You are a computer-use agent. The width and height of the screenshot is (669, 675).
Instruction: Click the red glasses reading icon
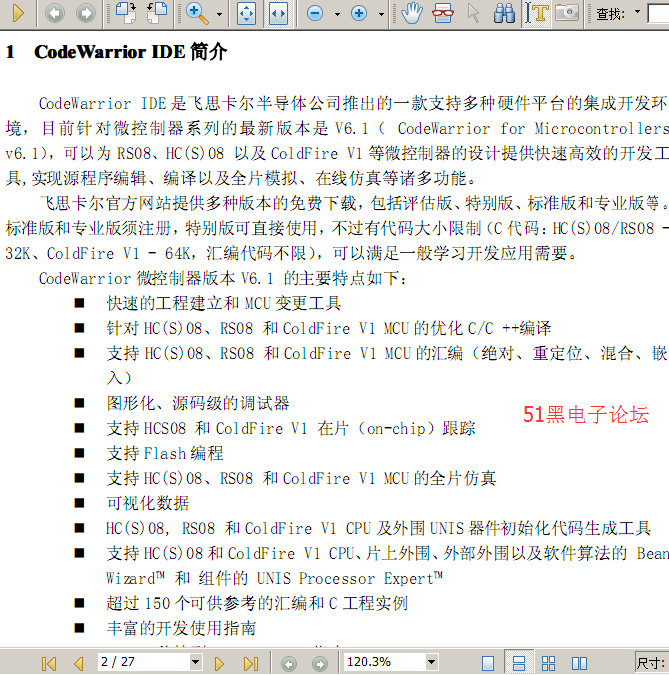[x=443, y=13]
